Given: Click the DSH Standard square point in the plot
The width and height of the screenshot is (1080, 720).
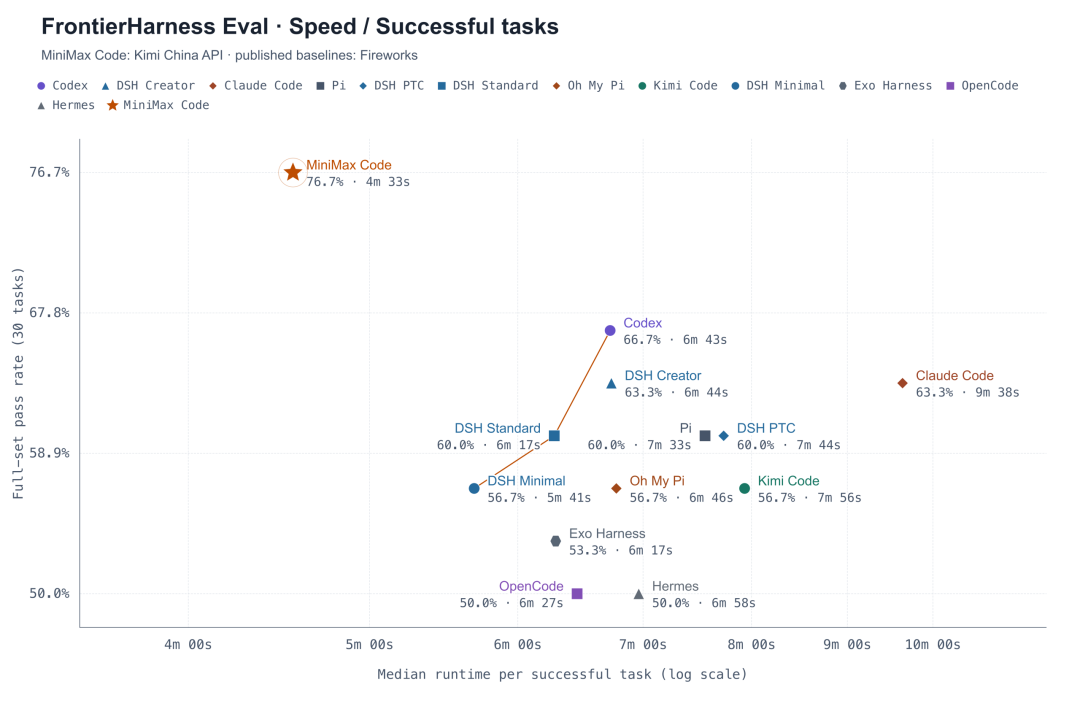Looking at the screenshot, I should (x=554, y=435).
